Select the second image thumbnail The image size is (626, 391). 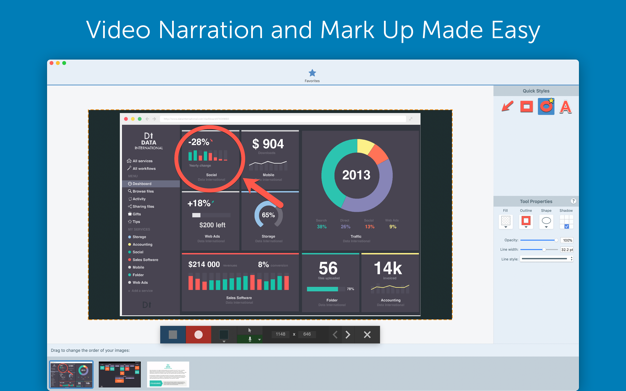(120, 374)
